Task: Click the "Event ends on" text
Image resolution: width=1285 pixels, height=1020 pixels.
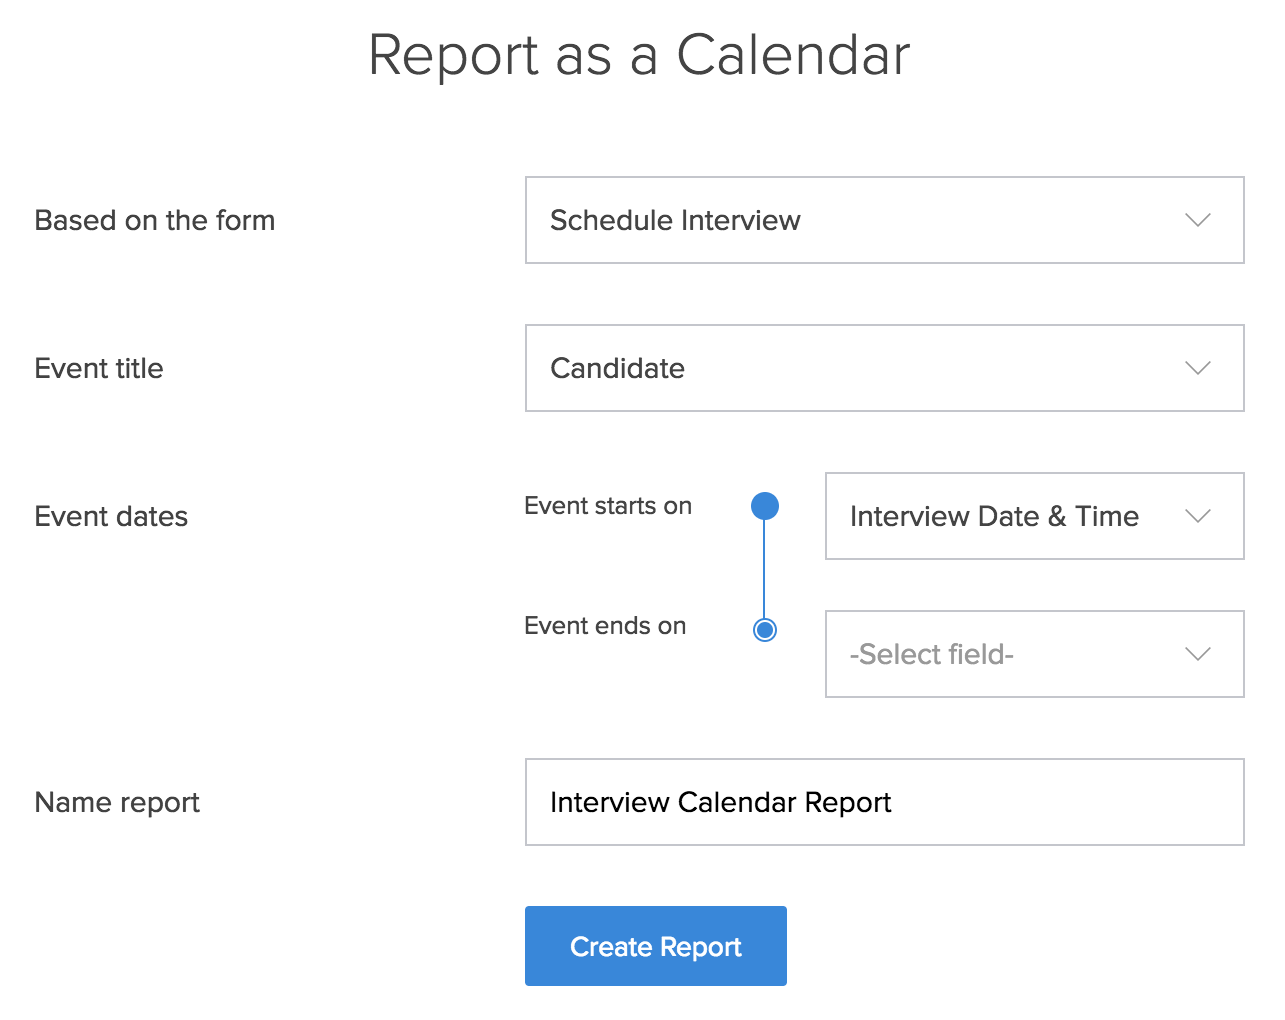Action: point(605,626)
